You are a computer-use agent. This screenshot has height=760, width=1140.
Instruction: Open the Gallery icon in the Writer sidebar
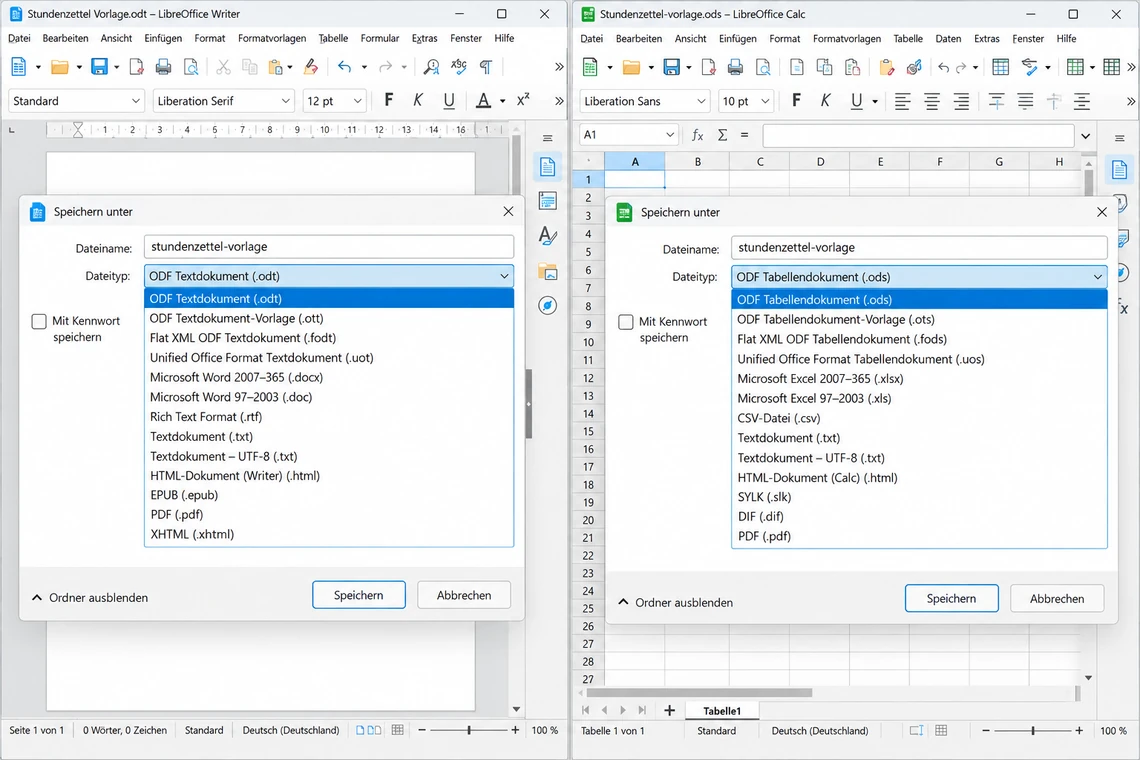click(547, 272)
